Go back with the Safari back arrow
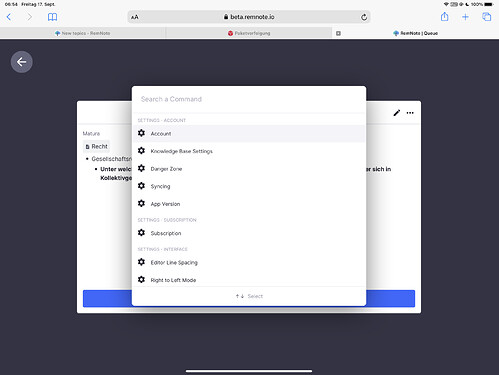Screen dimensions: 499x375 tap(9, 17)
